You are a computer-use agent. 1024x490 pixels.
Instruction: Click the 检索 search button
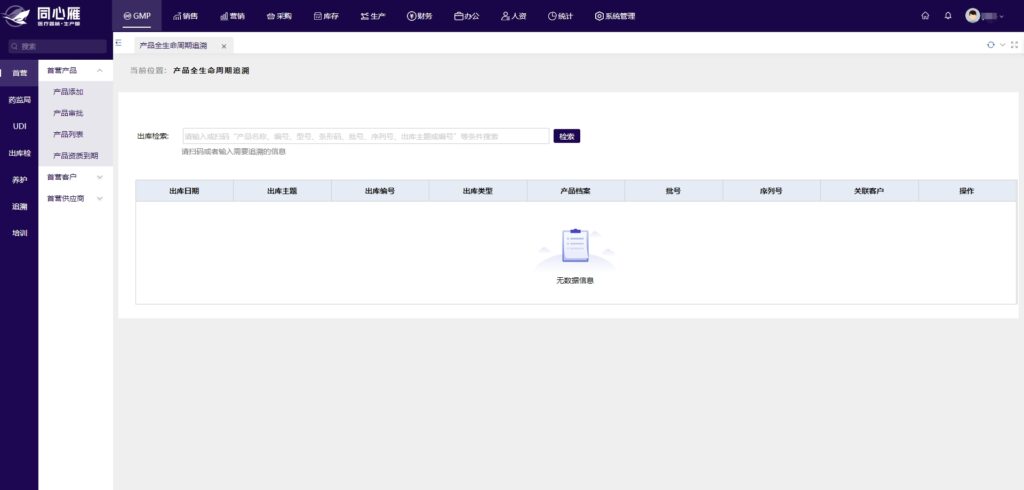click(566, 136)
